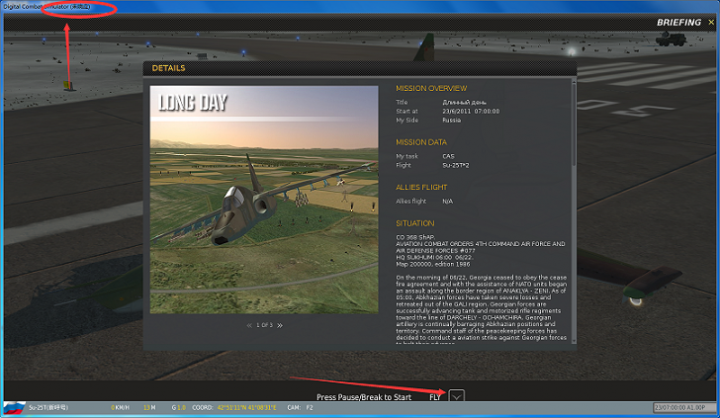720x418 pixels.
Task: Click the Russian flag icon in status bar
Action: (x=14, y=408)
